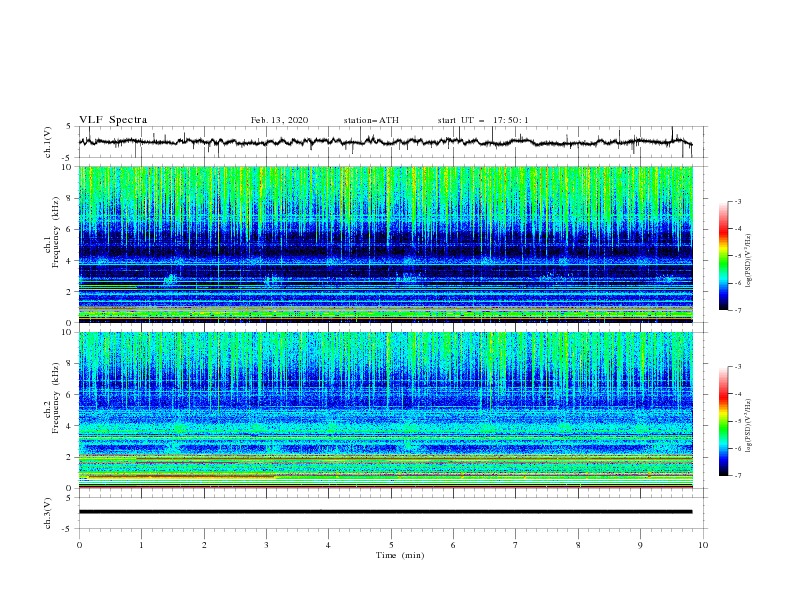Click the ch.2 spectrogram plot
This screenshot has width=792, height=612.
385,410
